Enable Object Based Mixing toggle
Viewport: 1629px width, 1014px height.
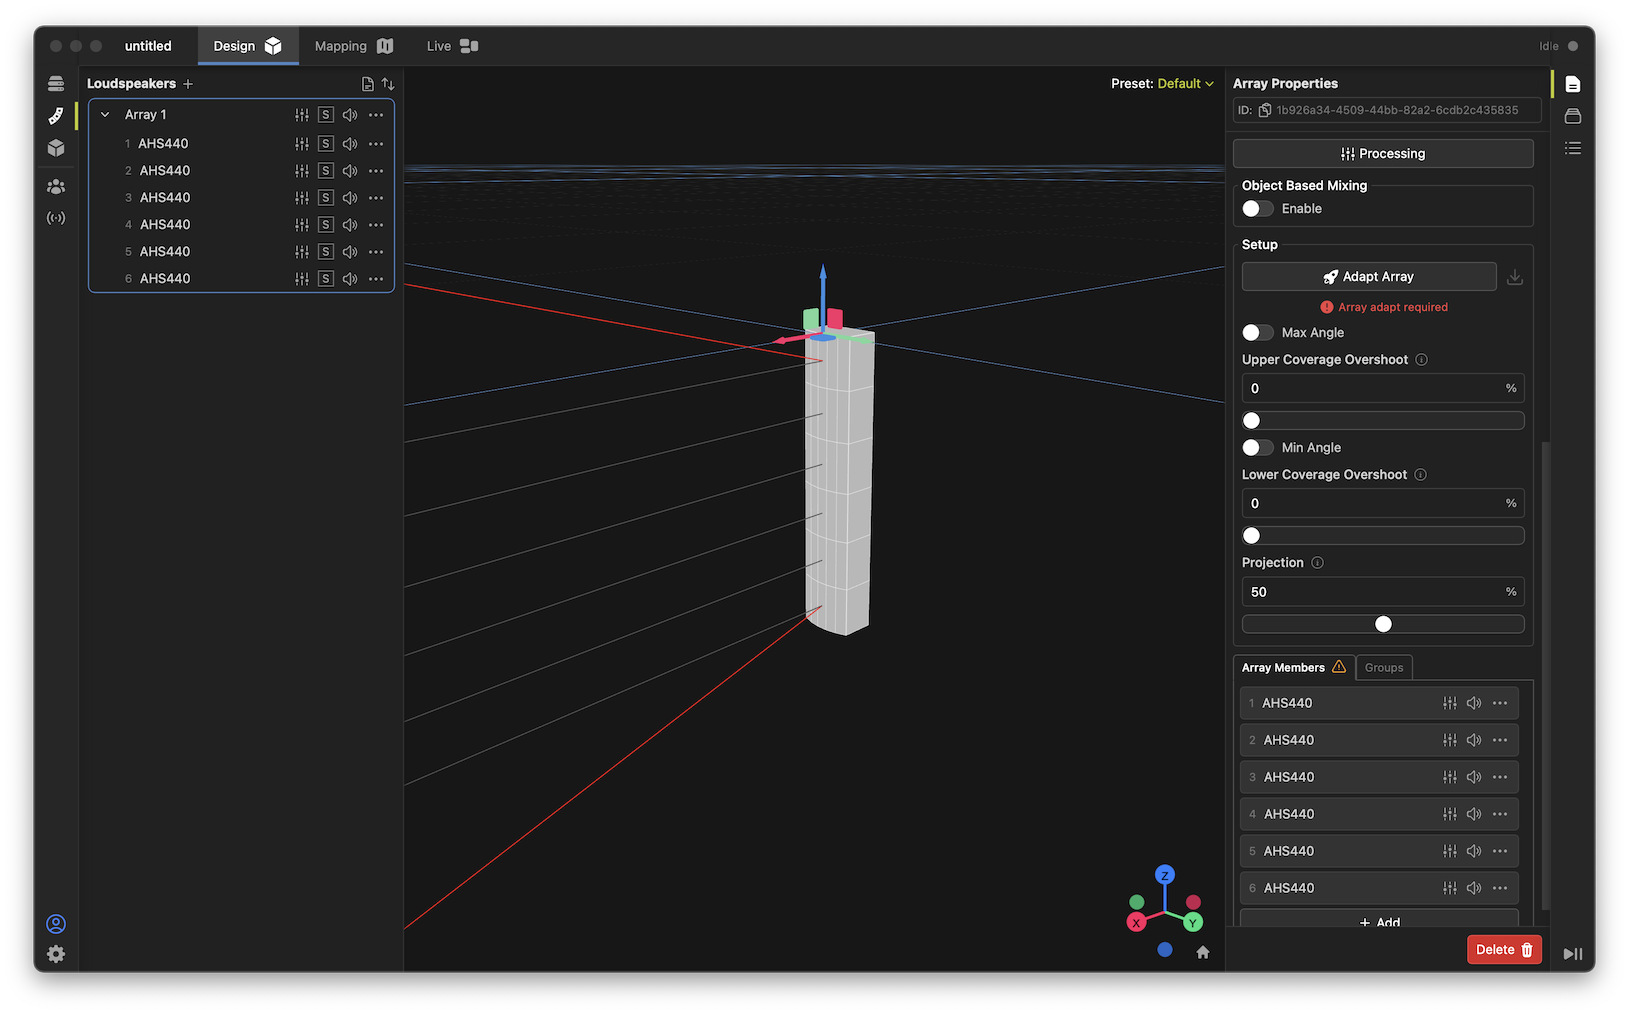pos(1258,209)
